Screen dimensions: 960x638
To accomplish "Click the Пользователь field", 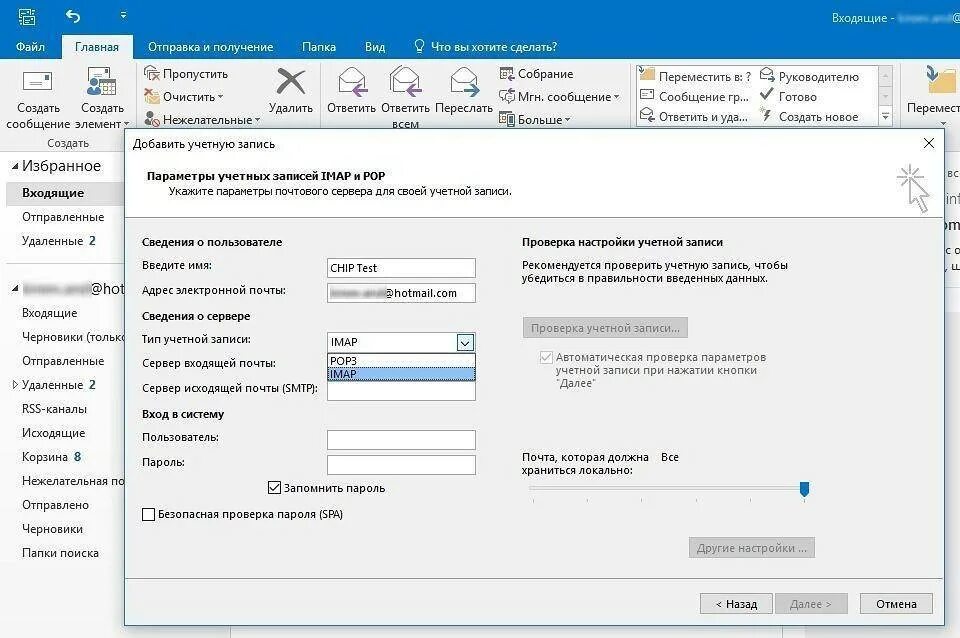I will click(x=401, y=440).
